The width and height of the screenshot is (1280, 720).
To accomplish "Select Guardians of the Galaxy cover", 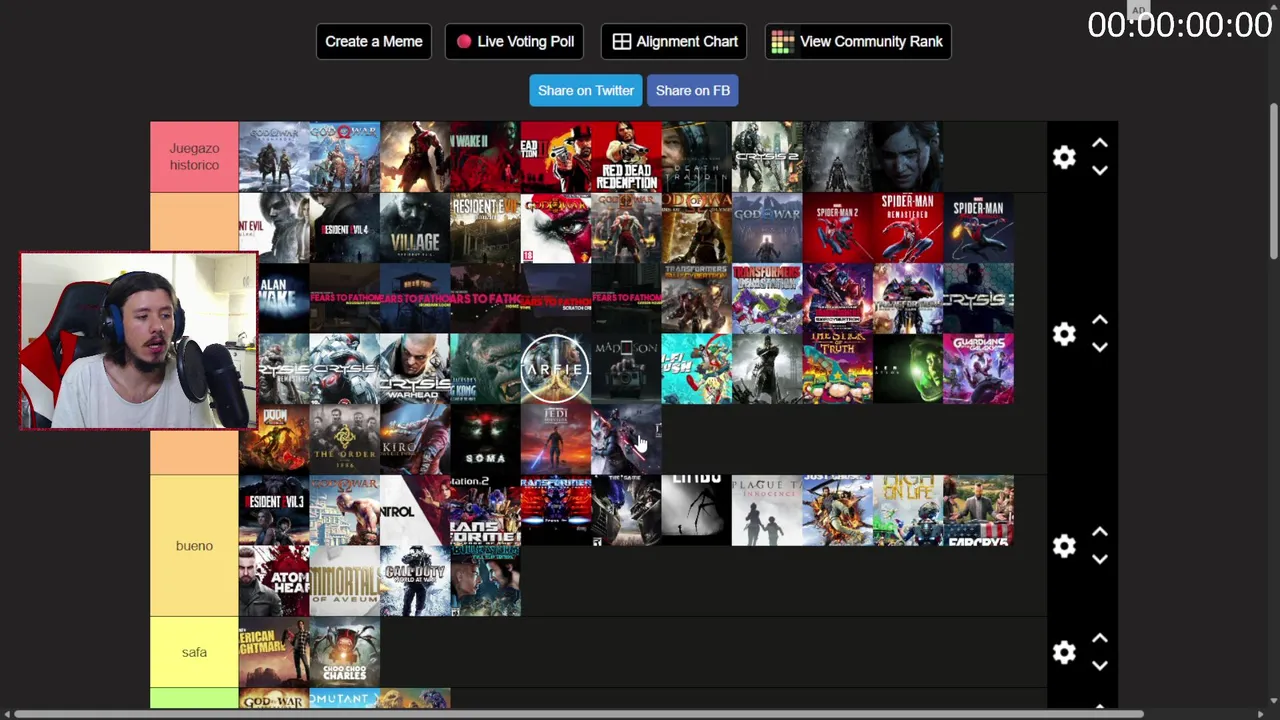I will (x=978, y=369).
